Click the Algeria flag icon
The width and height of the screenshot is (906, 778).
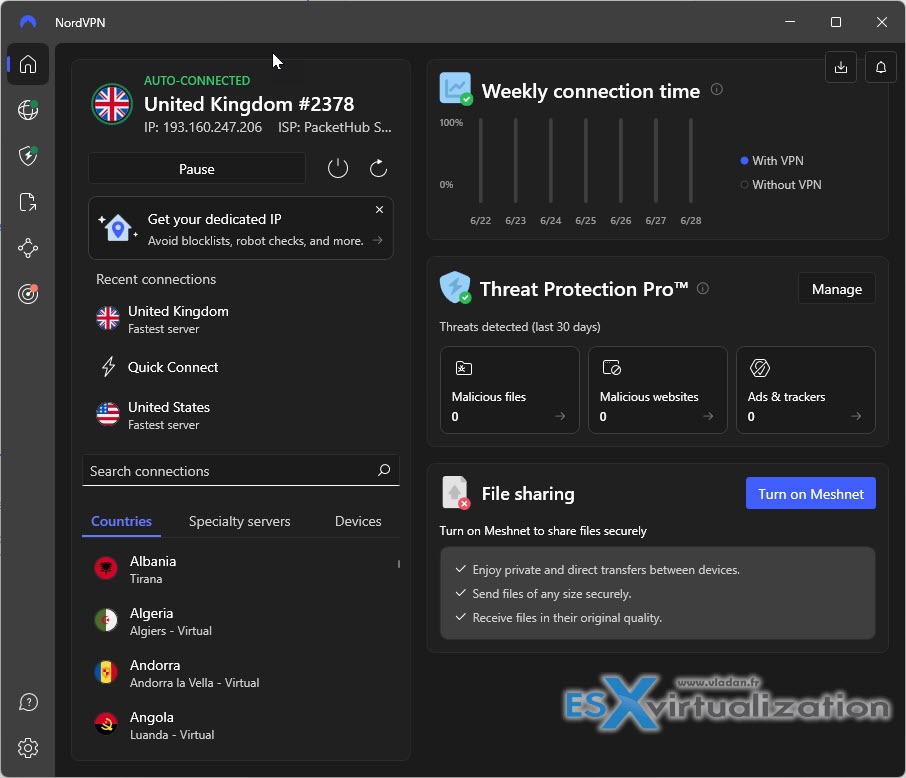[106, 620]
